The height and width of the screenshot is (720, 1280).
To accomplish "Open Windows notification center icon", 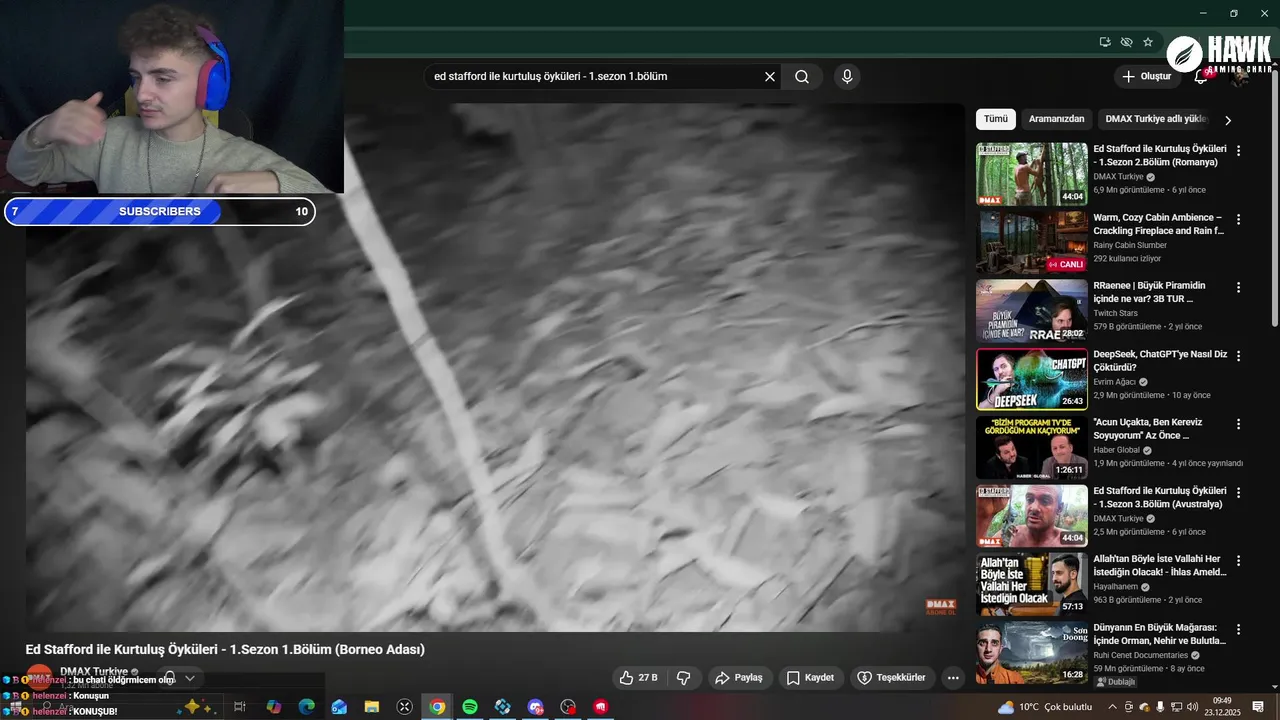I will [x=1258, y=707].
